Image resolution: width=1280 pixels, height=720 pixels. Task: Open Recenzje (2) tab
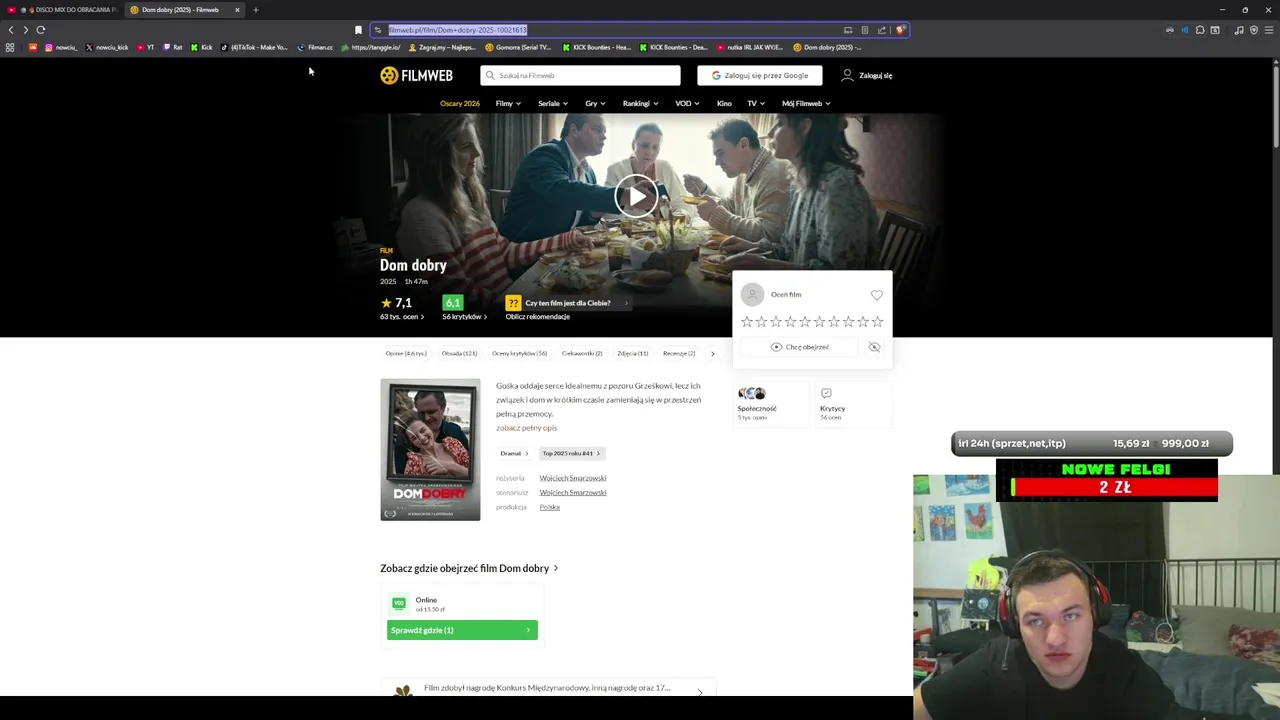pos(679,353)
